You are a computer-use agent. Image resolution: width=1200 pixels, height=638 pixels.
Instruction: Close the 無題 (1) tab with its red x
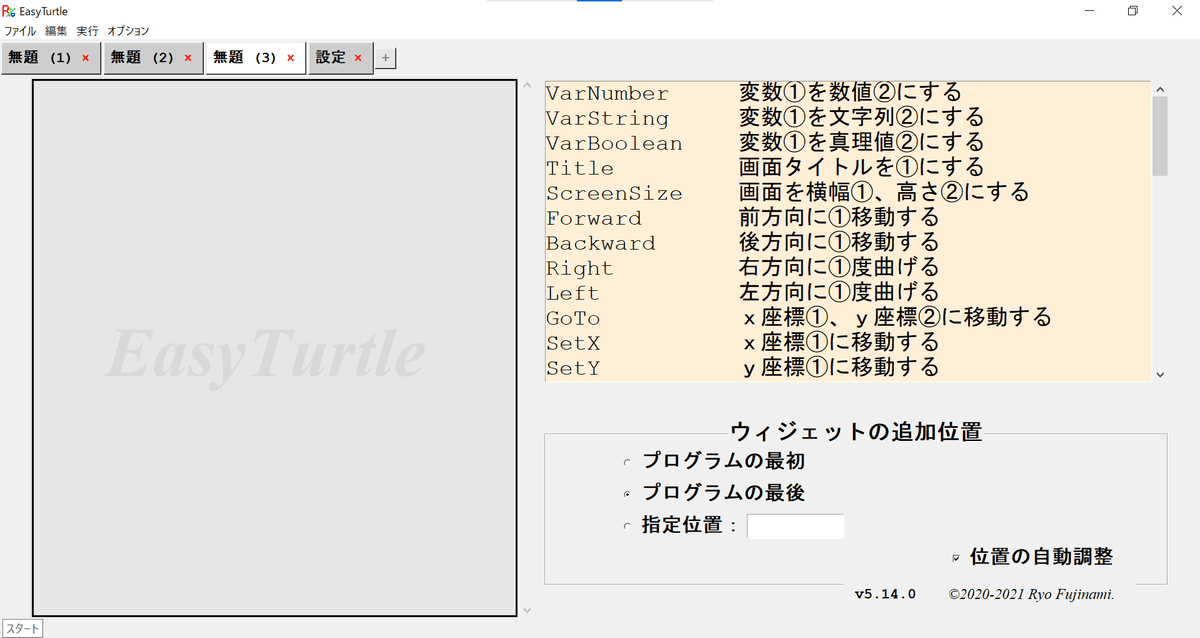(85, 58)
